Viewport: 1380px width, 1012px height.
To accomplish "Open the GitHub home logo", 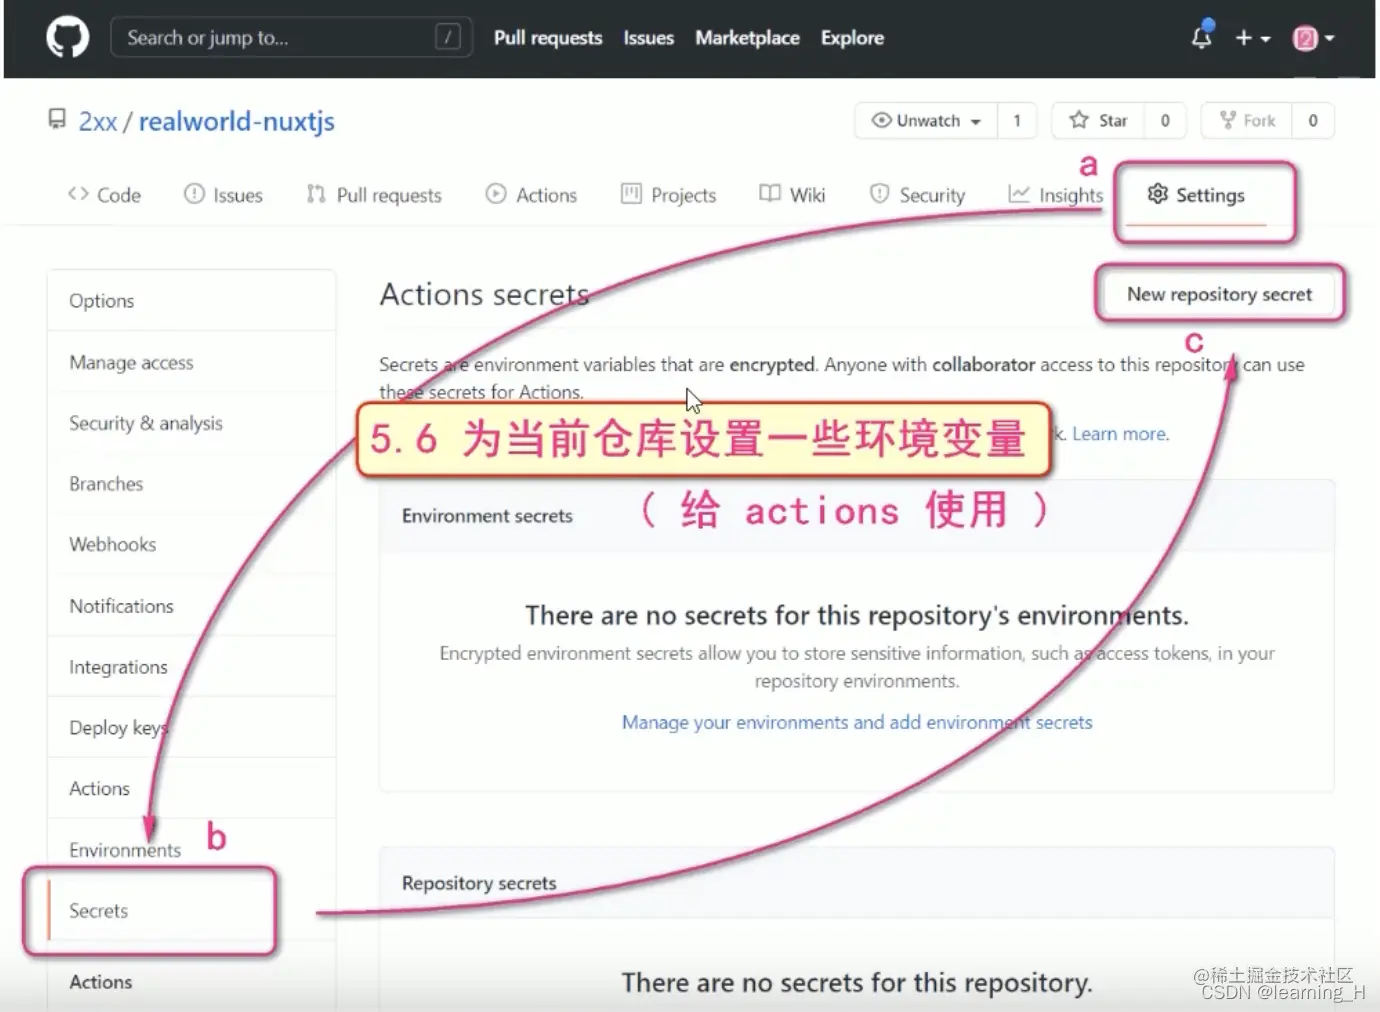I will pos(68,38).
